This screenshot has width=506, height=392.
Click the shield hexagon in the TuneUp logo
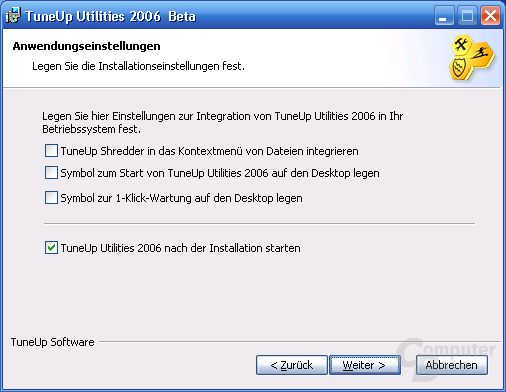(x=460, y=67)
